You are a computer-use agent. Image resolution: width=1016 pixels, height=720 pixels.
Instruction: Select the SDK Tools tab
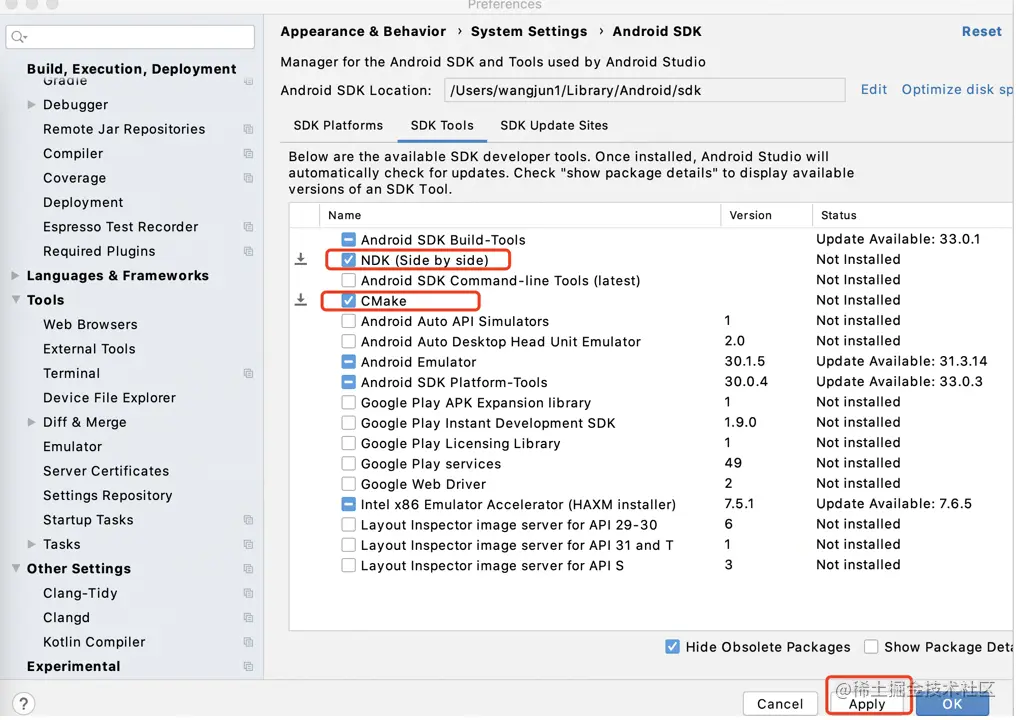click(x=442, y=125)
